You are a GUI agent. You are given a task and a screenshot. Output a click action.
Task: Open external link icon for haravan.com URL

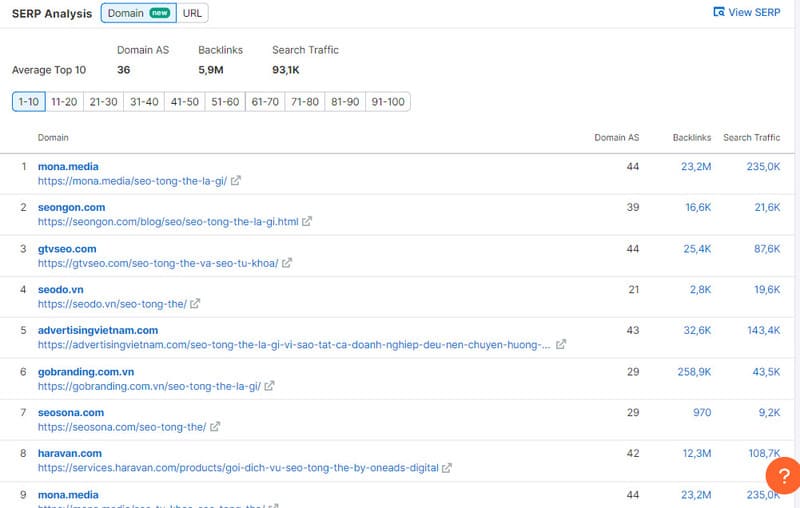(x=447, y=468)
